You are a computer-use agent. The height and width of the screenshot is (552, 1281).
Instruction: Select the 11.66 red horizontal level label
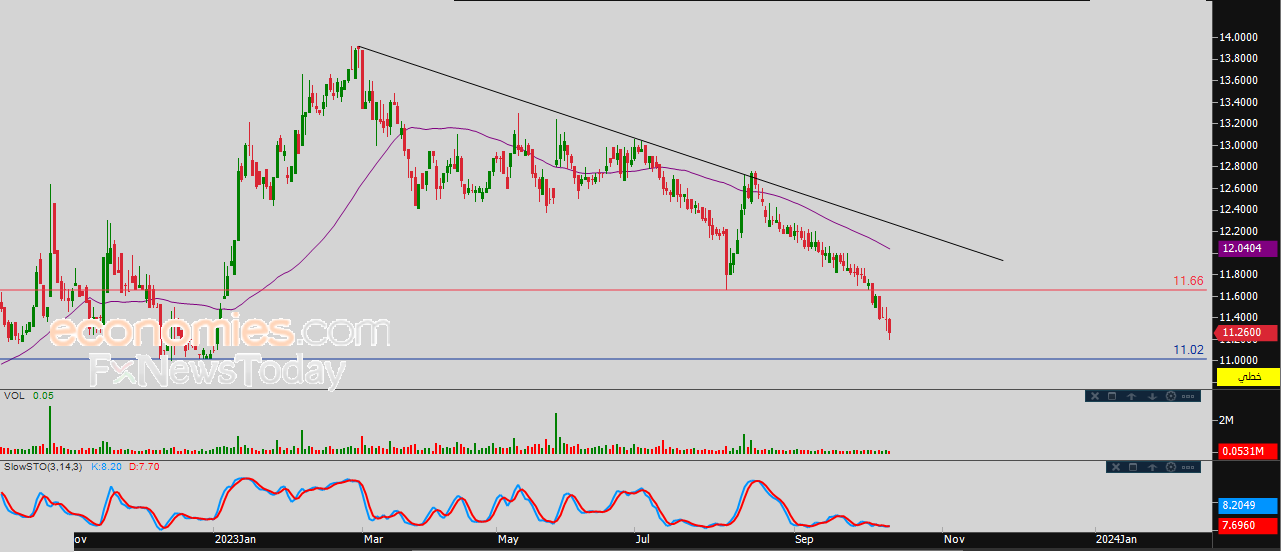tap(1189, 282)
